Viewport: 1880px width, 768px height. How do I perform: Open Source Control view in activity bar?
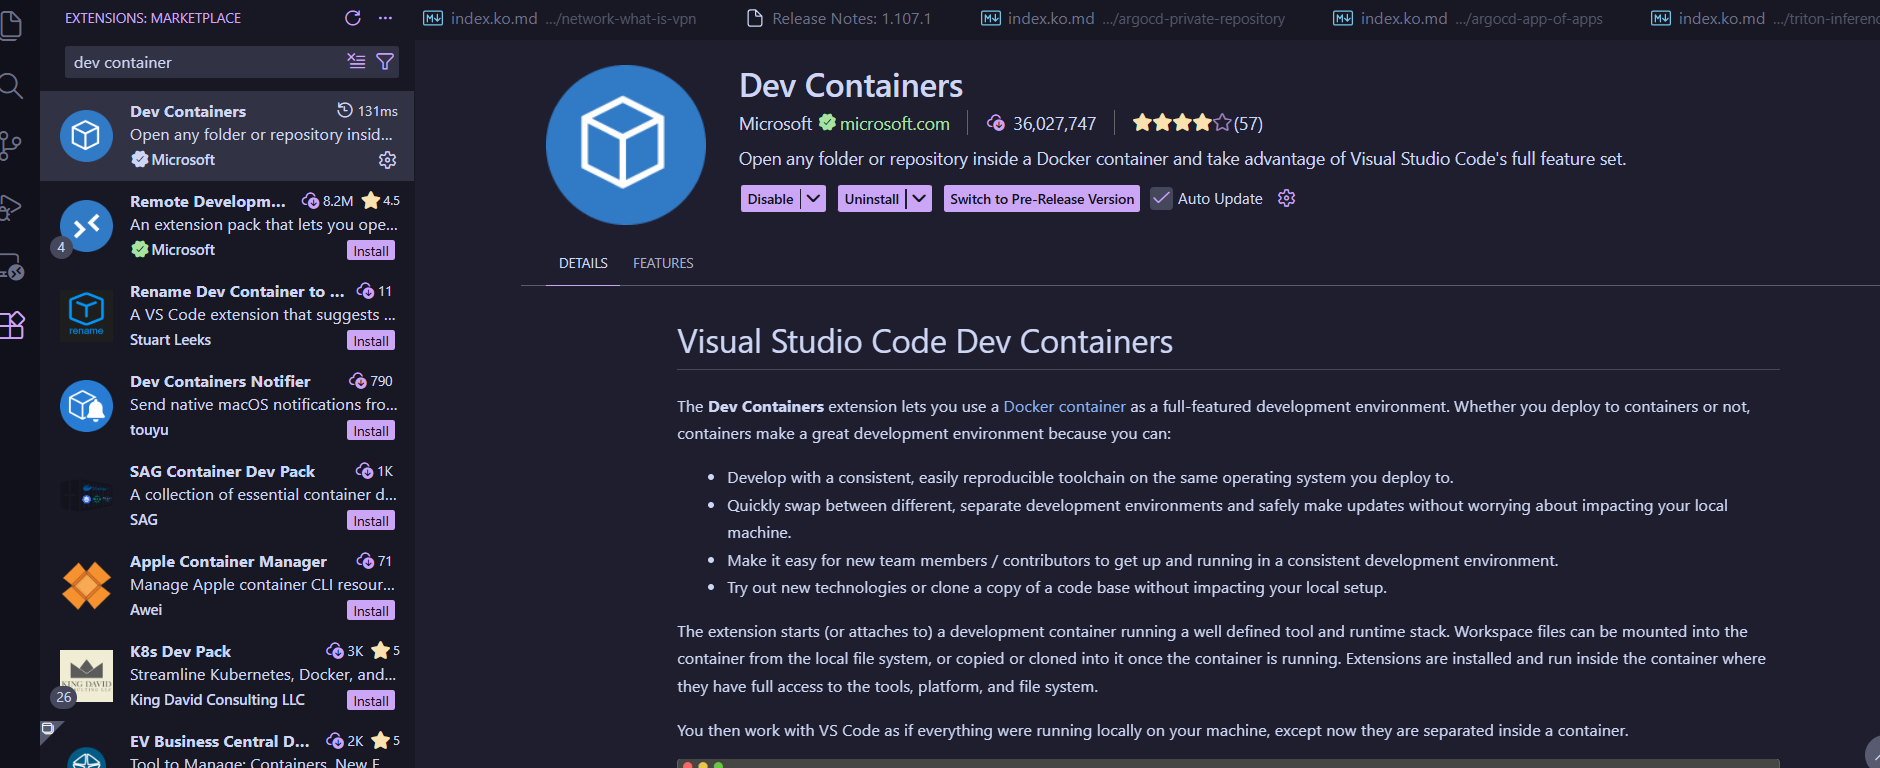tap(10, 146)
